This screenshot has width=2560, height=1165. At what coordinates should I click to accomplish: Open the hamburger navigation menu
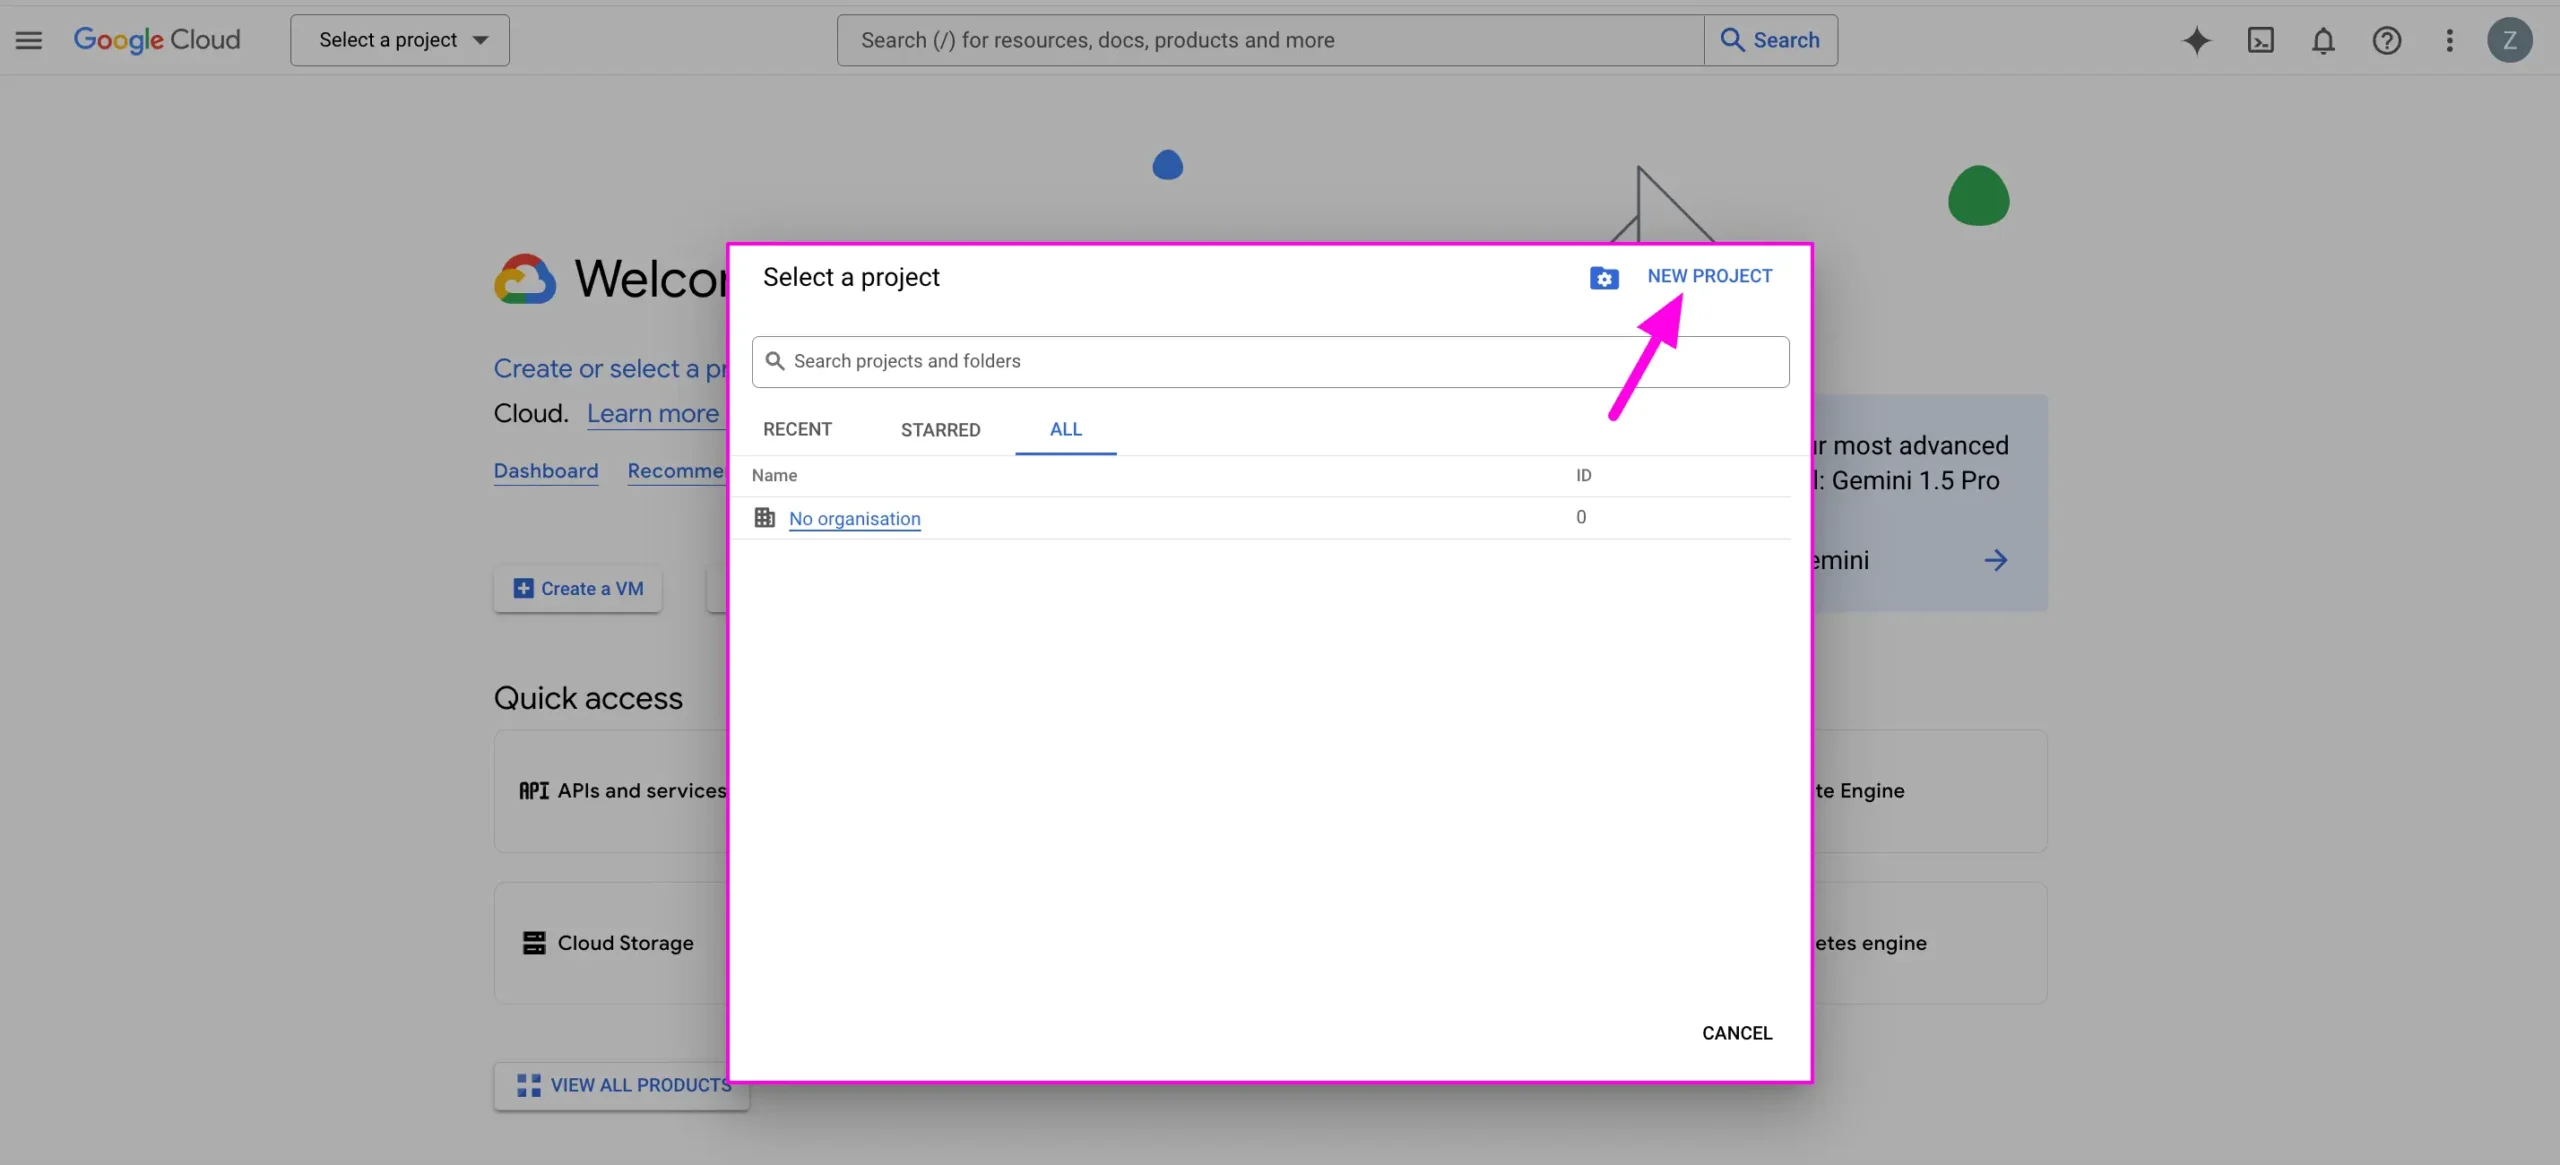pos(29,40)
